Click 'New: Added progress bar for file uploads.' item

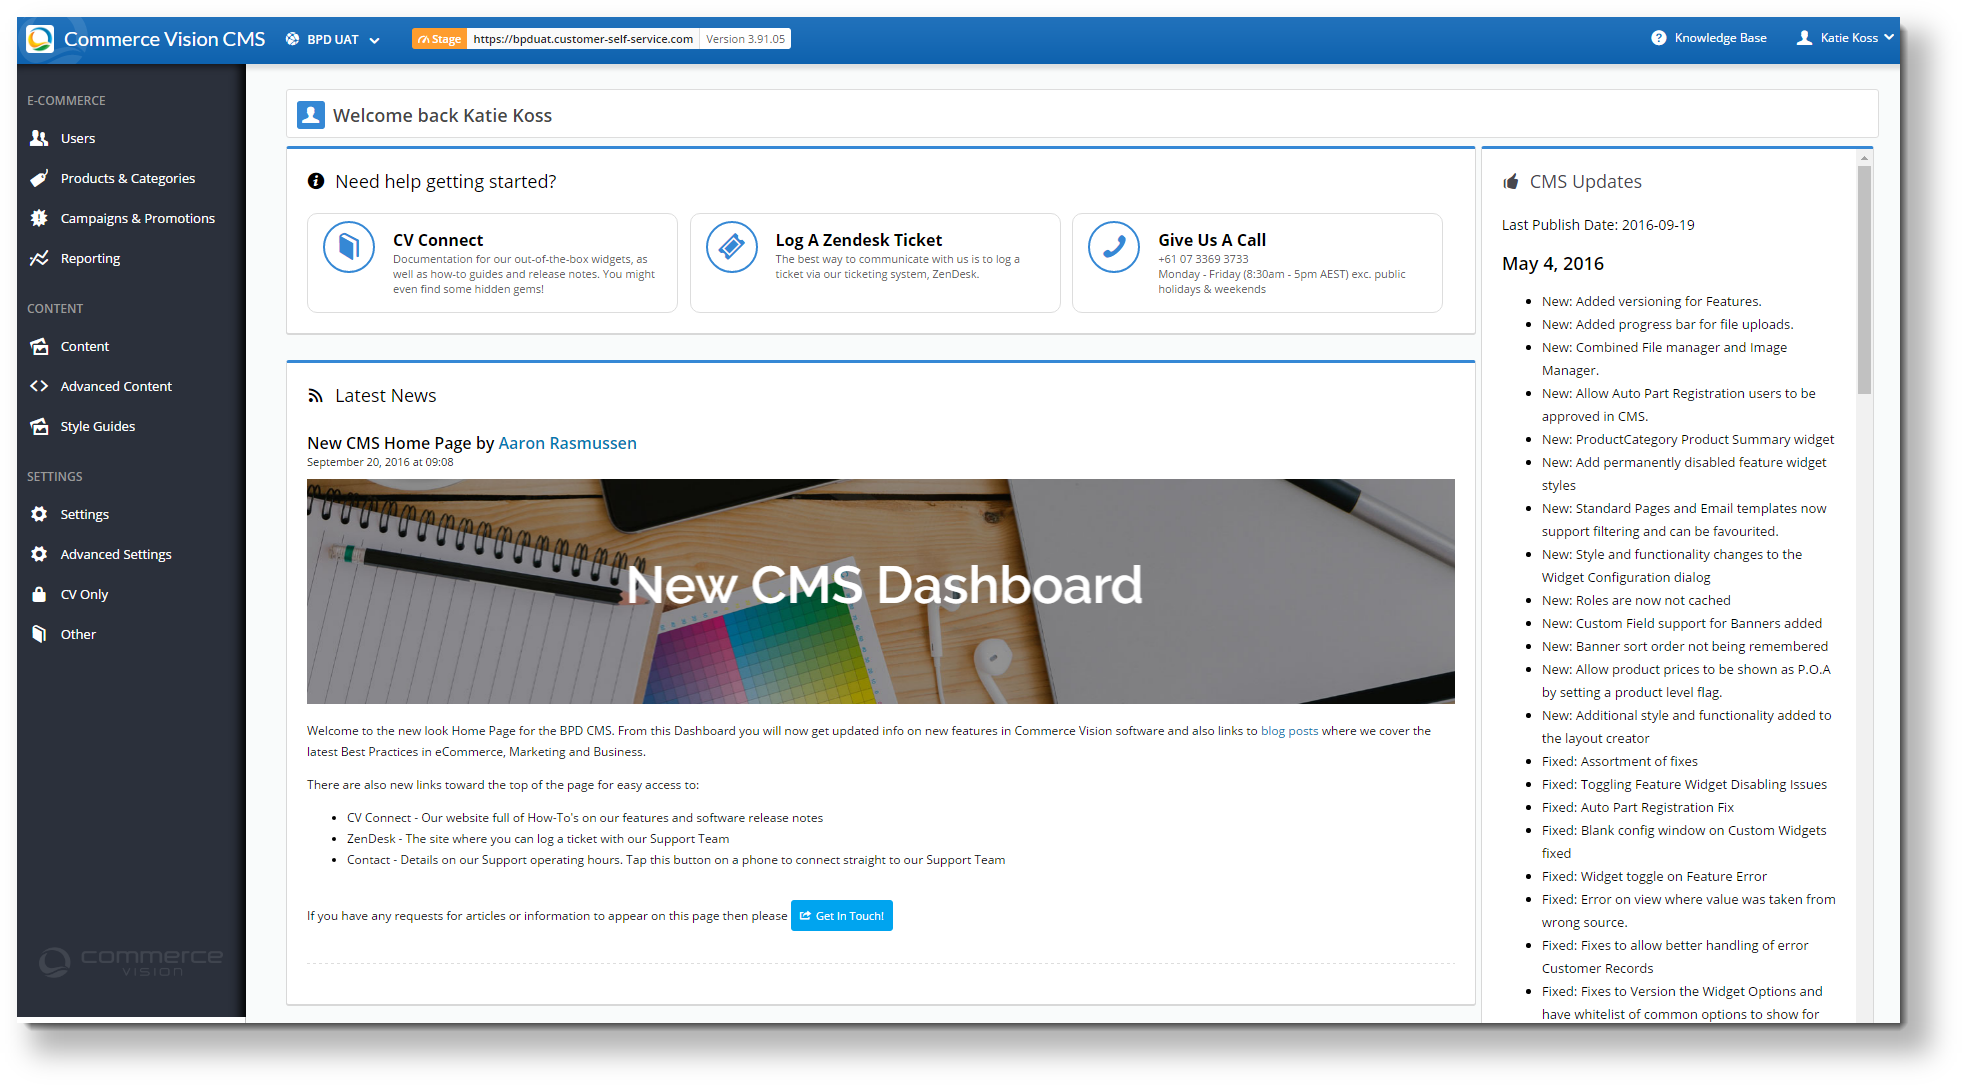1668,324
